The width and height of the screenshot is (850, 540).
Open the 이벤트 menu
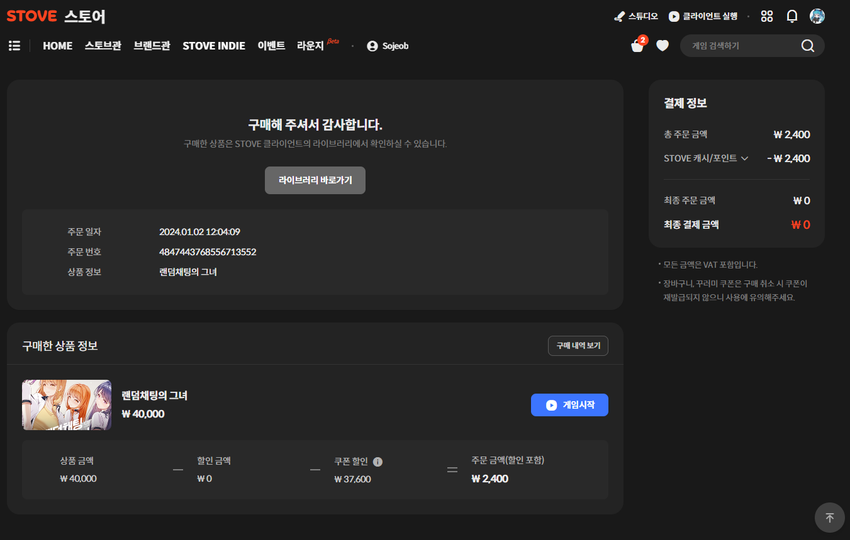pyautogui.click(x=271, y=46)
